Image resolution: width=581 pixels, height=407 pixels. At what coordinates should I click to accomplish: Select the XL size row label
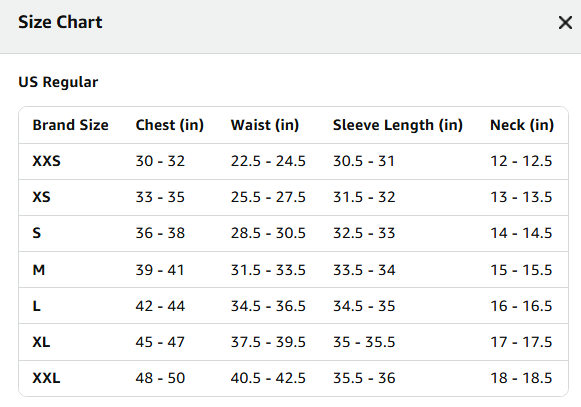[x=41, y=342]
